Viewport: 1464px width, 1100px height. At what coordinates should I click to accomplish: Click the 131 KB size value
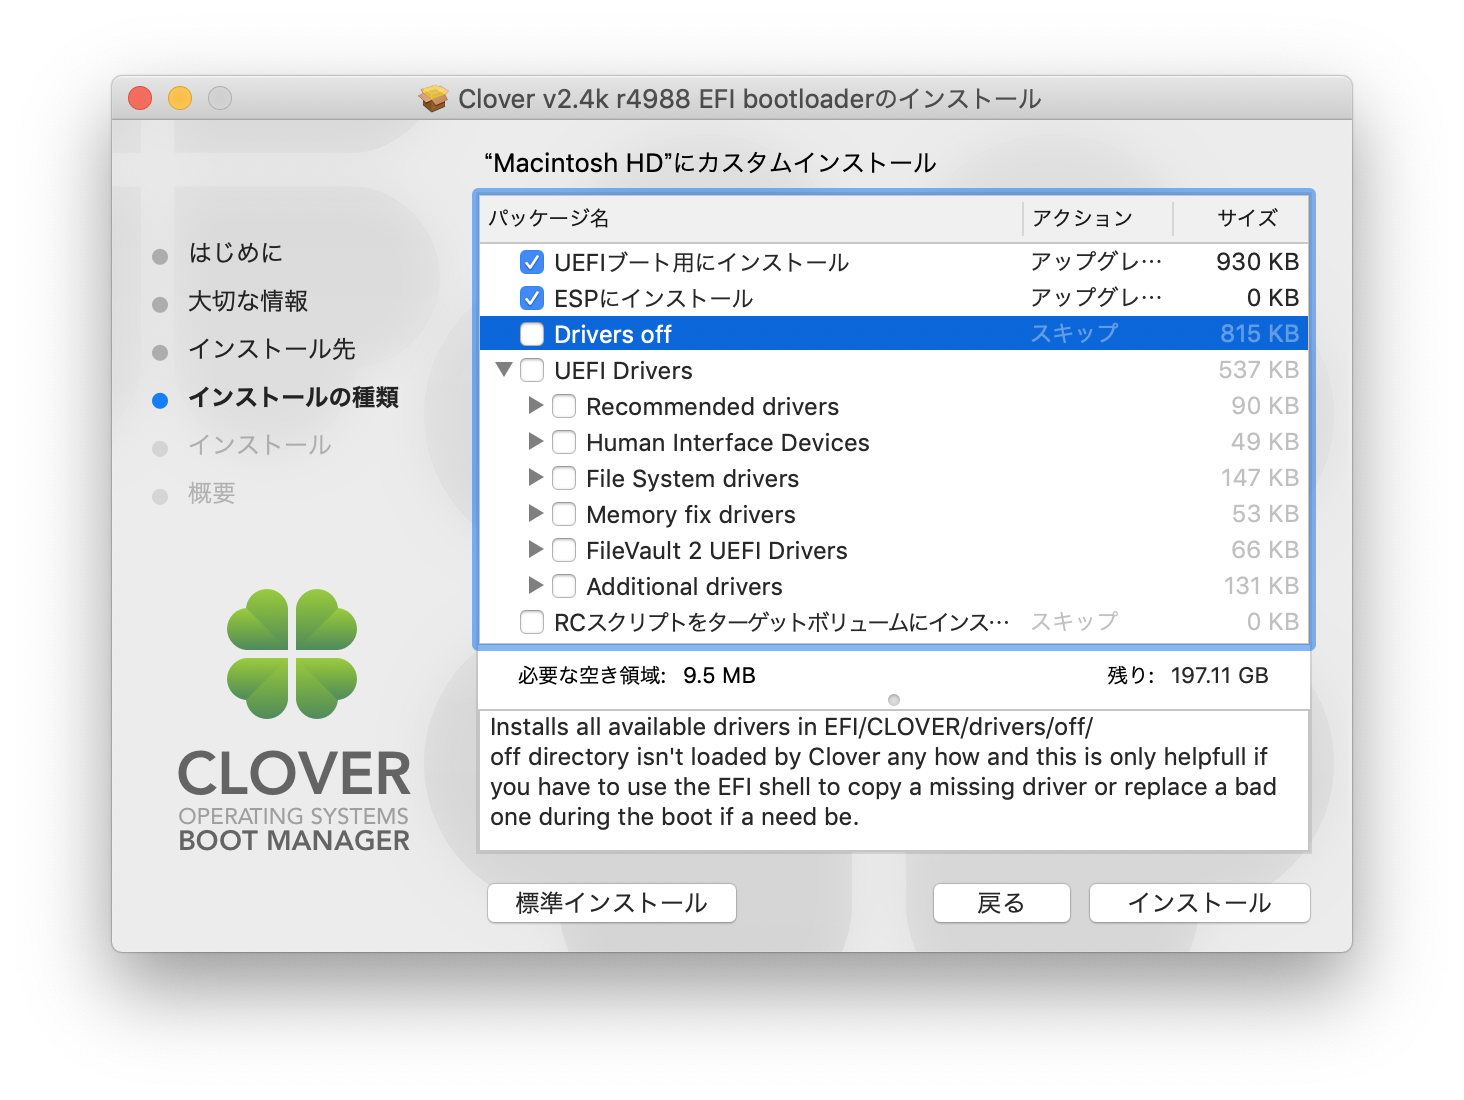click(1261, 586)
